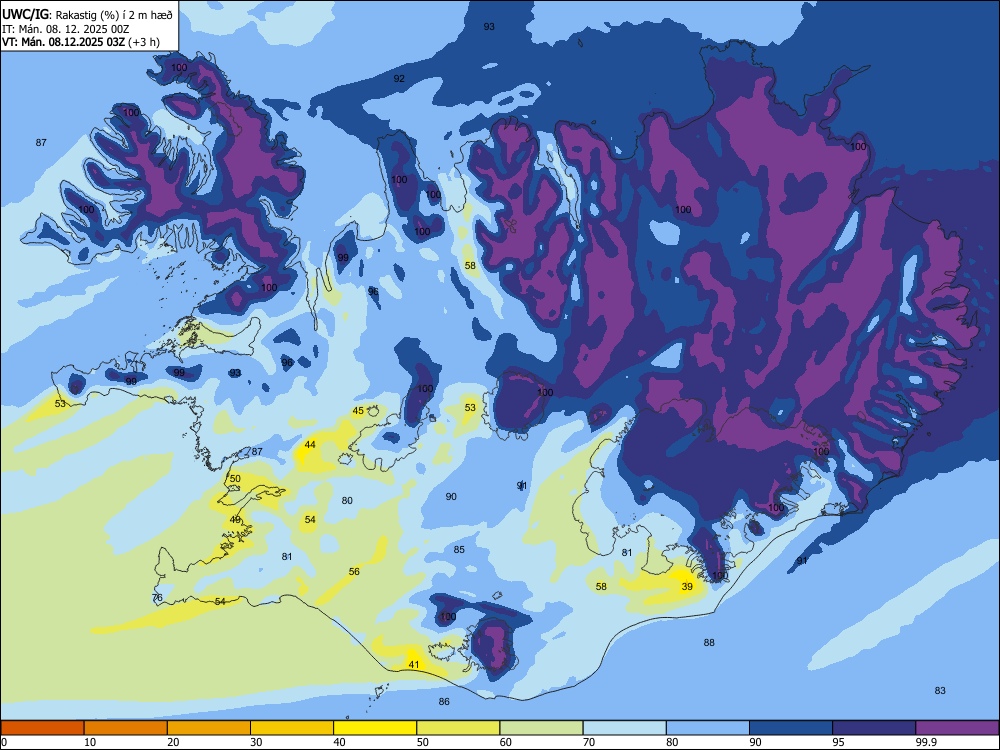Pick the purple legend swatch above 99.9
Screen dimensions: 1000x750
[x=957, y=728]
